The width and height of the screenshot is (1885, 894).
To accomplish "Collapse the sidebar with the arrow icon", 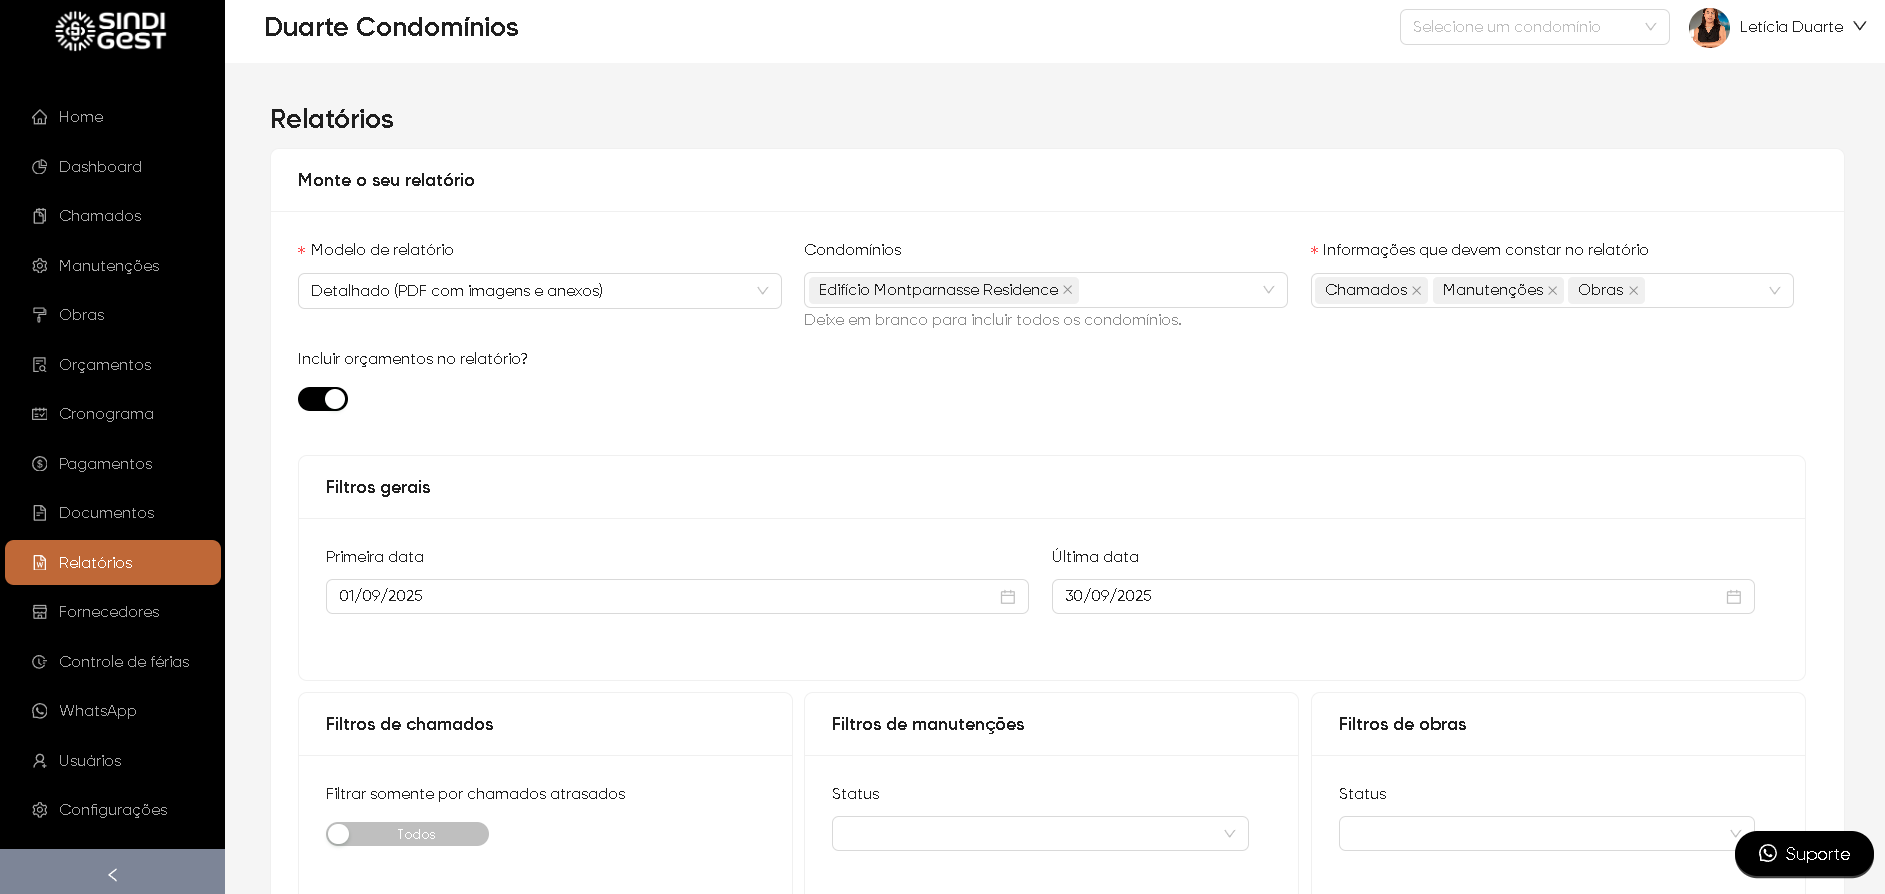I will click(x=112, y=875).
